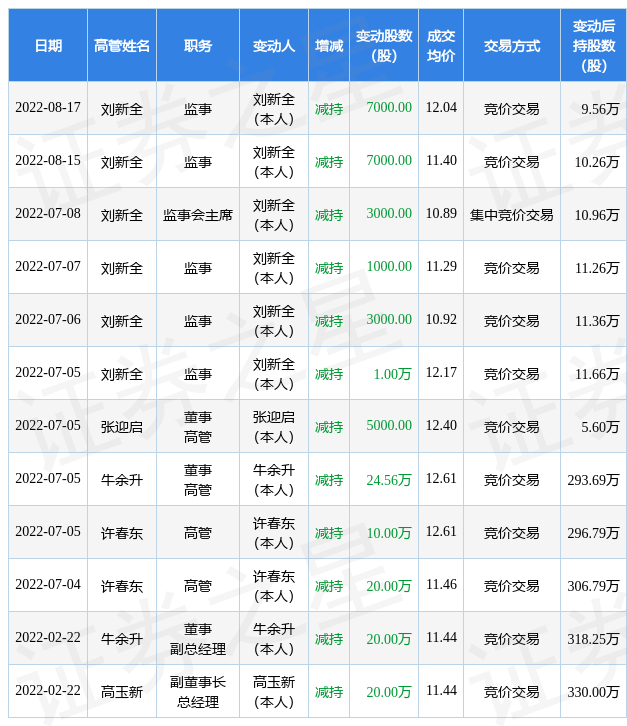The image size is (627, 726).
Task: Click 7000.00 in the 2022-08-15 row
Action: tap(389, 161)
